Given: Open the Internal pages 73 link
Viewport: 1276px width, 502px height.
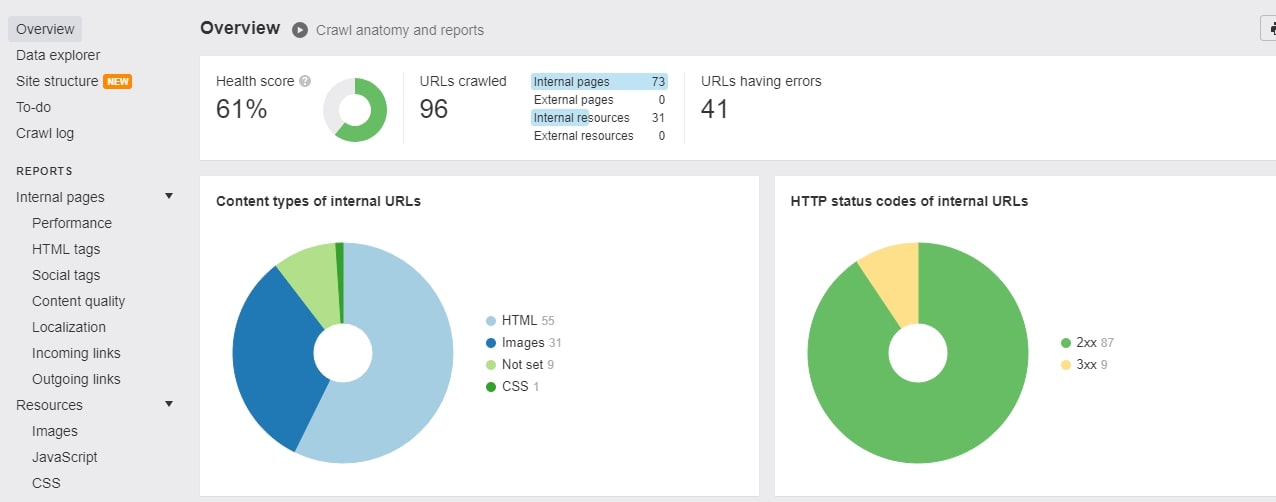Looking at the screenshot, I should (x=599, y=82).
